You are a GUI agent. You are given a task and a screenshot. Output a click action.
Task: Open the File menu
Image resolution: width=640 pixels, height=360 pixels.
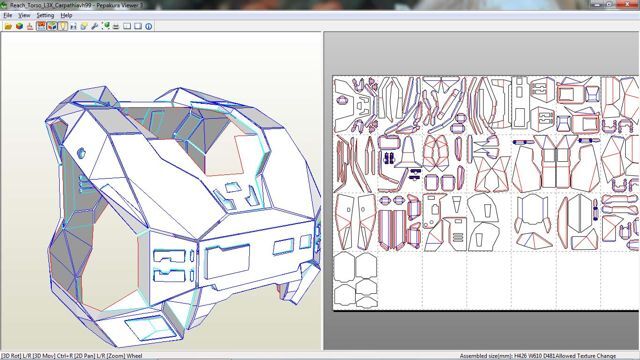[x=7, y=16]
